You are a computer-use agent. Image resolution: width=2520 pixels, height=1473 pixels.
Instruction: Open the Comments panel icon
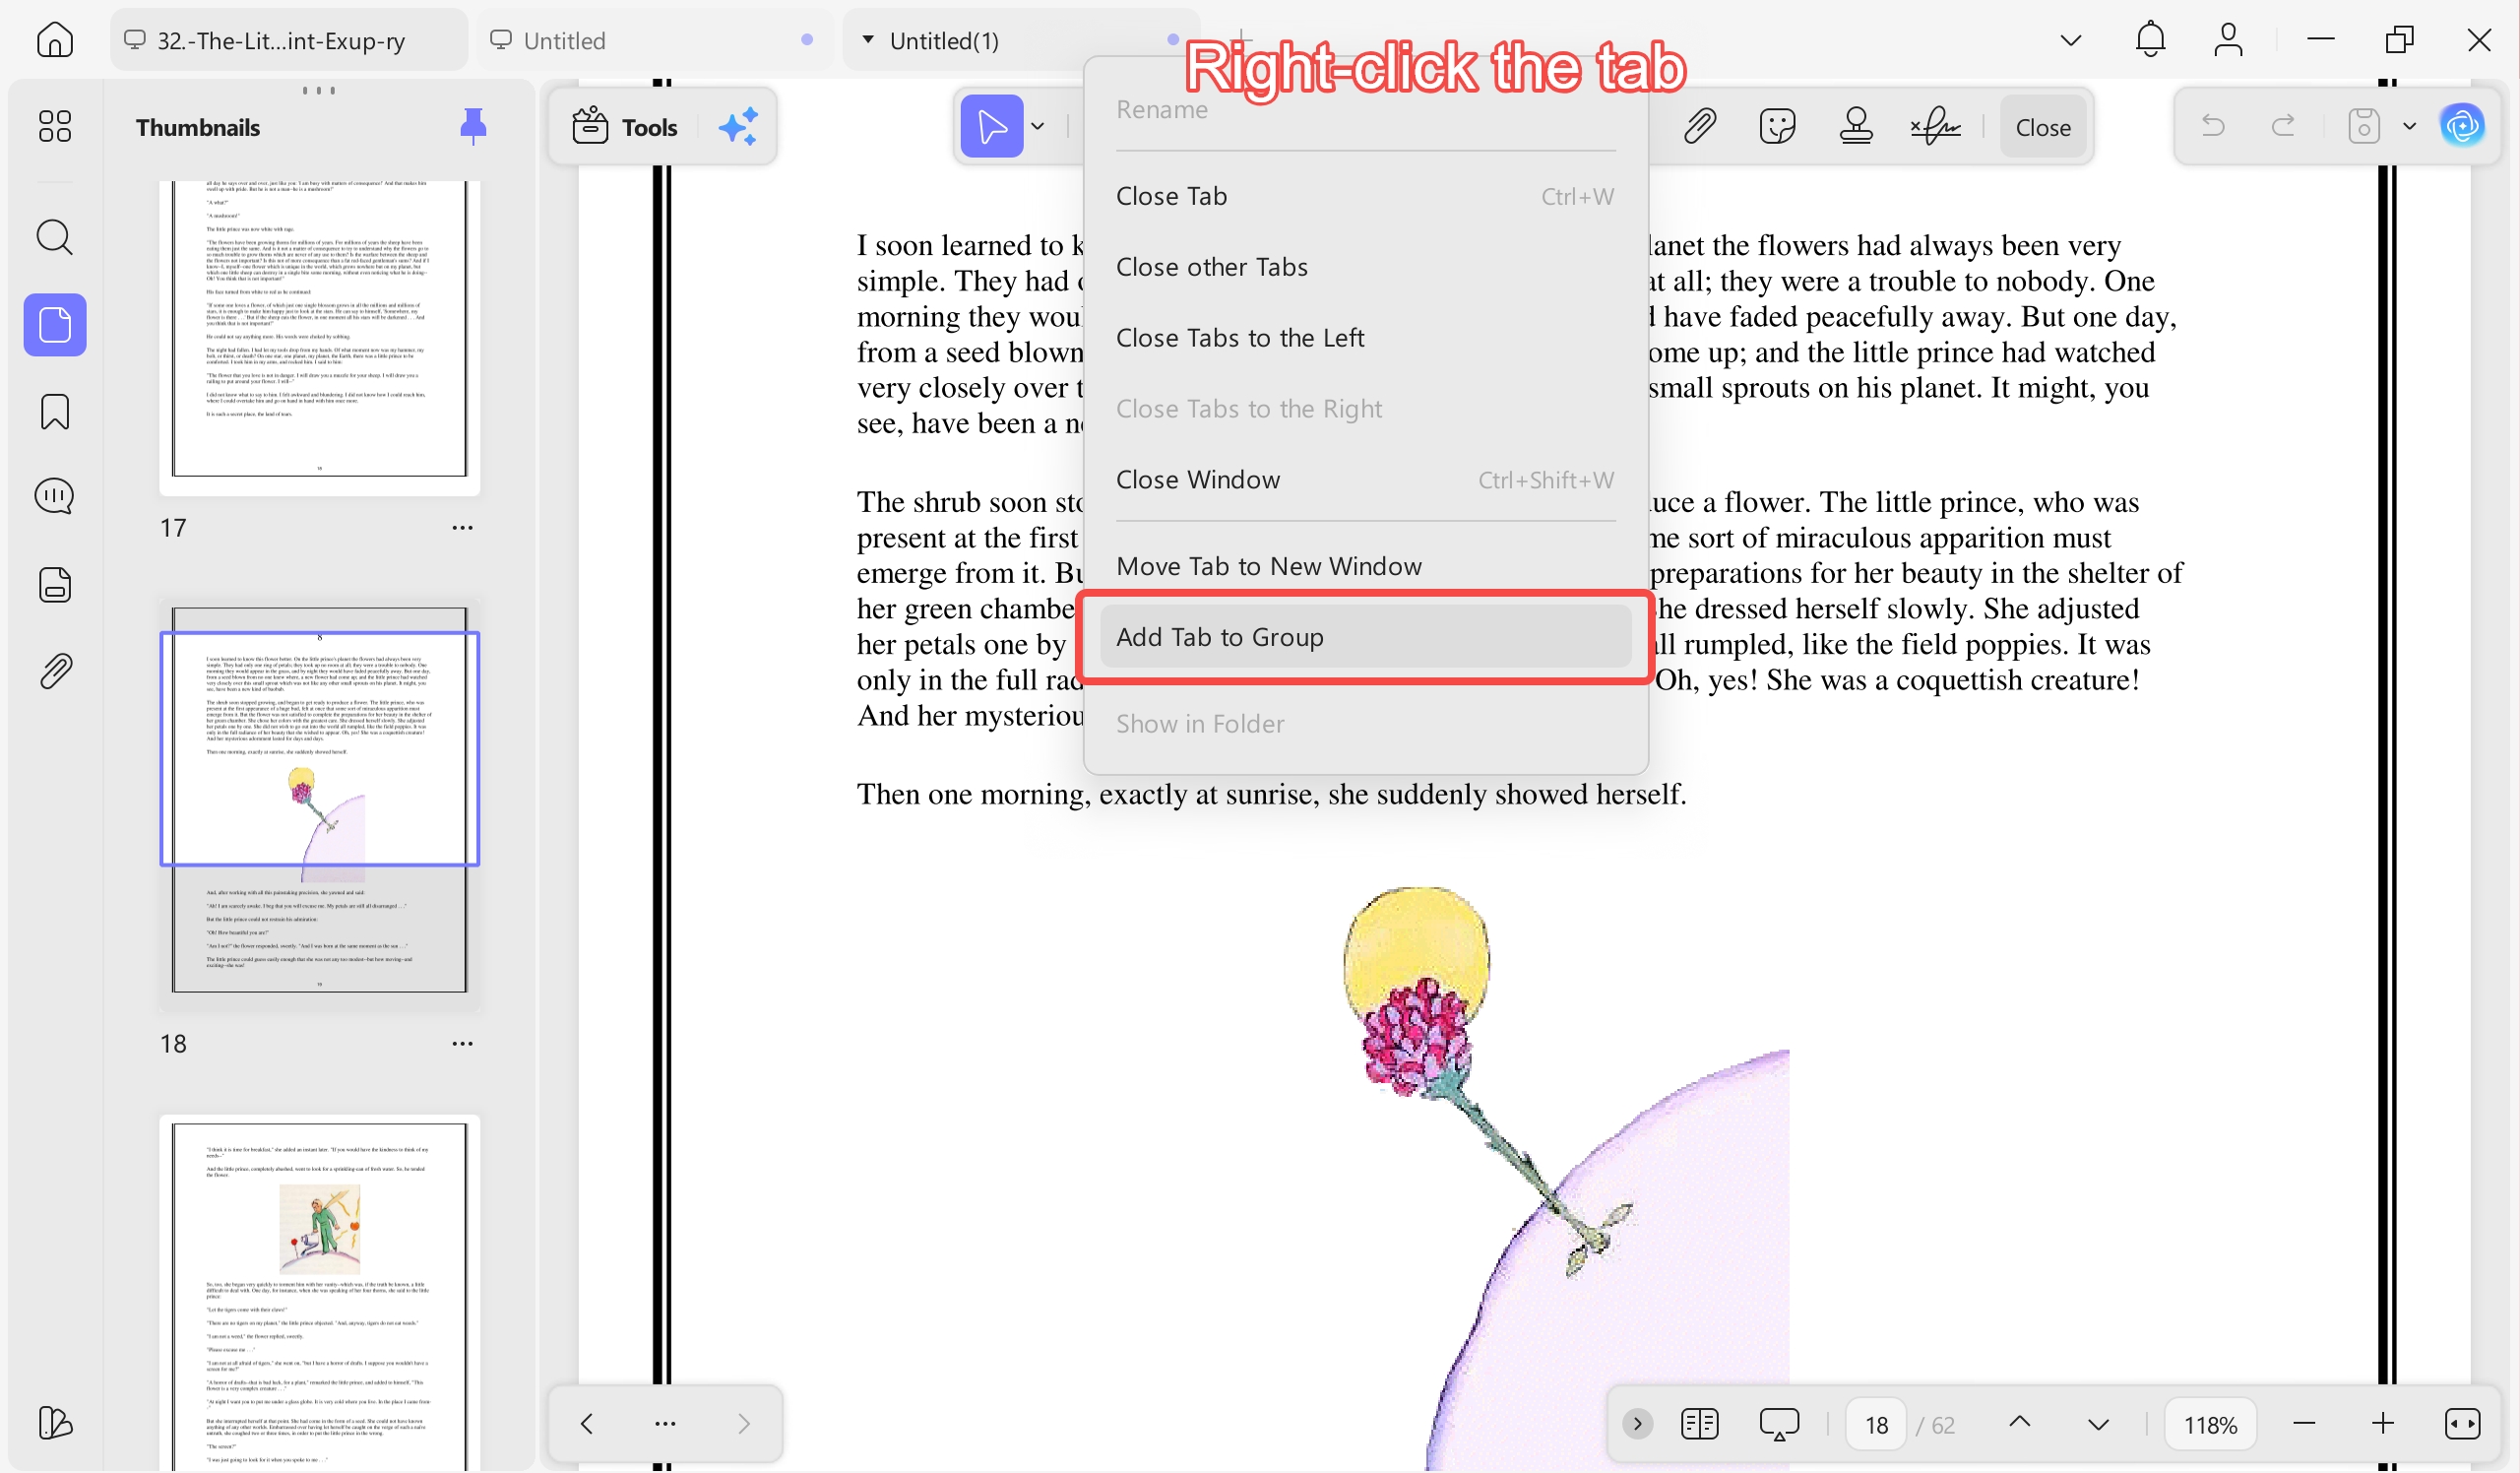click(x=55, y=497)
